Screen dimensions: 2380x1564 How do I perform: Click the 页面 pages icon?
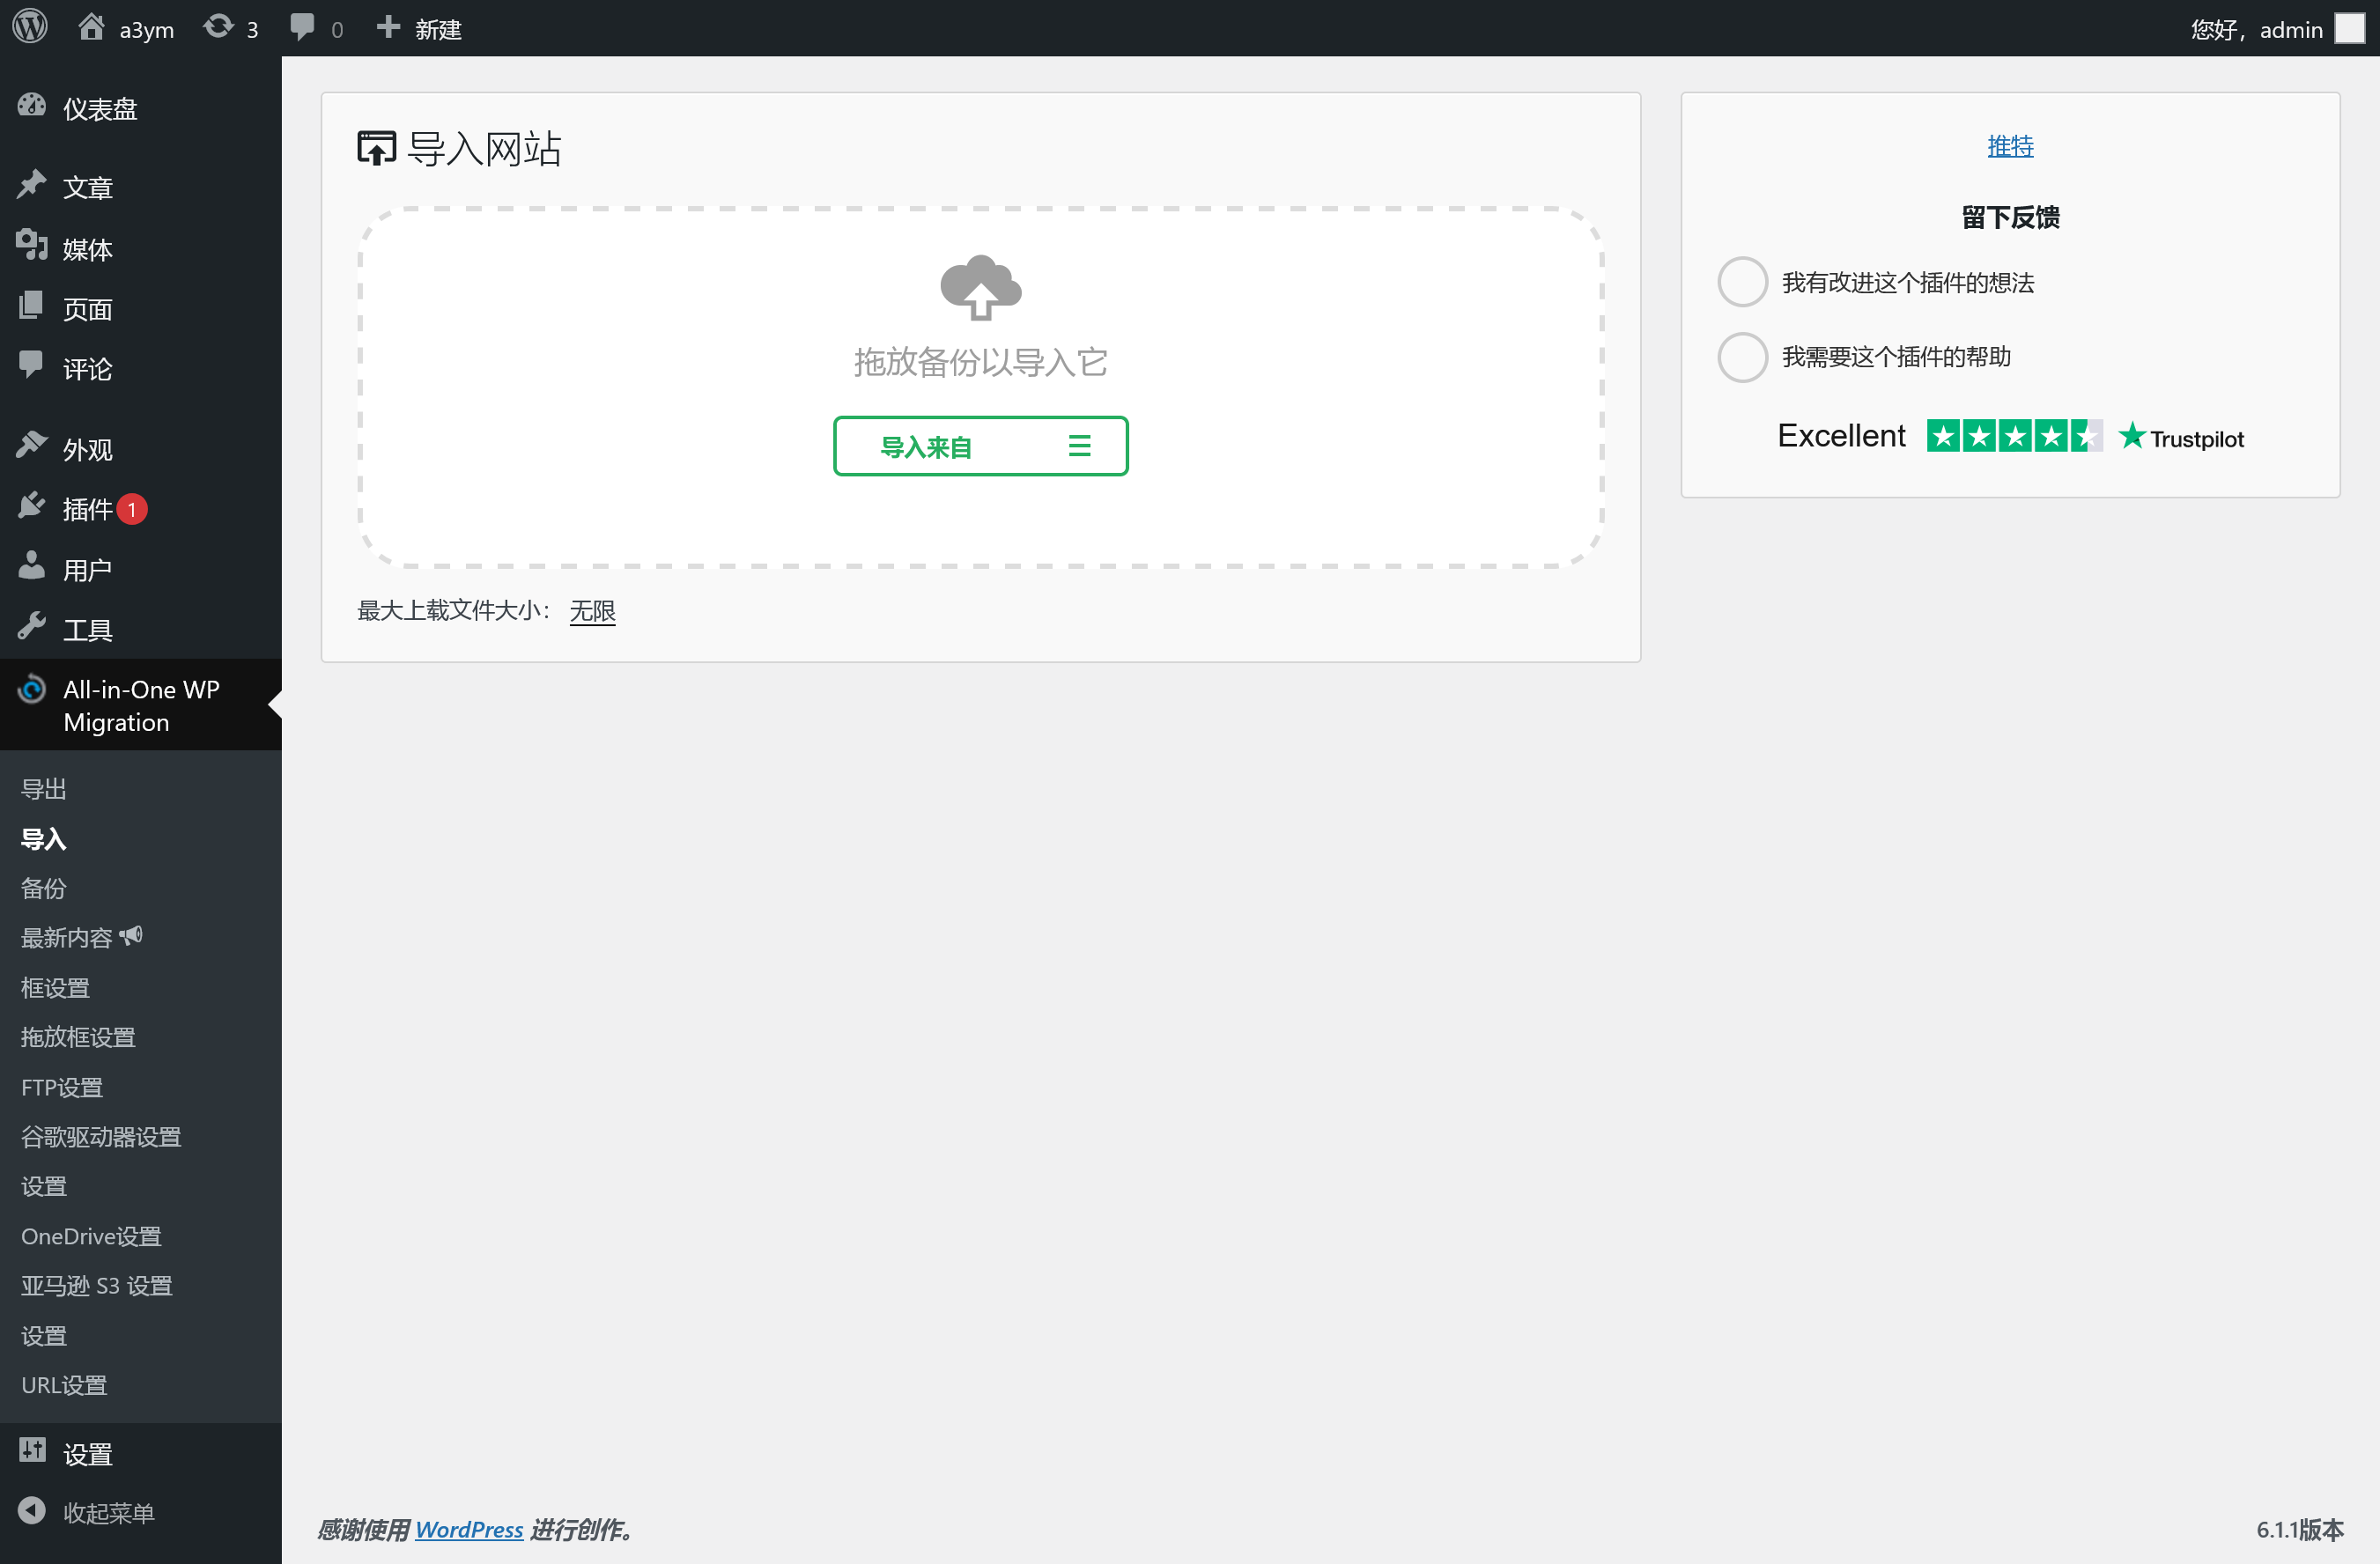[32, 306]
